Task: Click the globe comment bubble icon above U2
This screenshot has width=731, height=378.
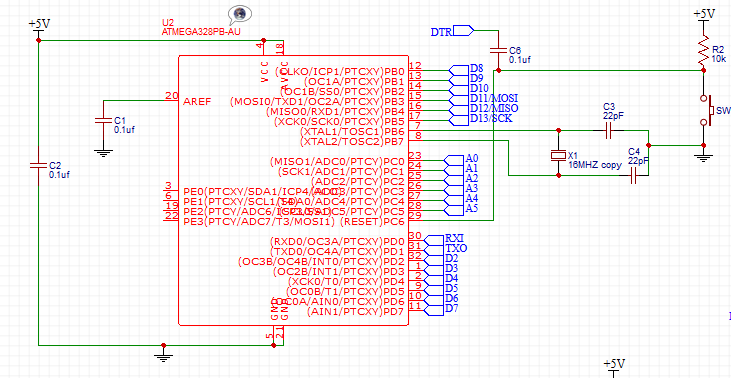Action: pos(240,15)
